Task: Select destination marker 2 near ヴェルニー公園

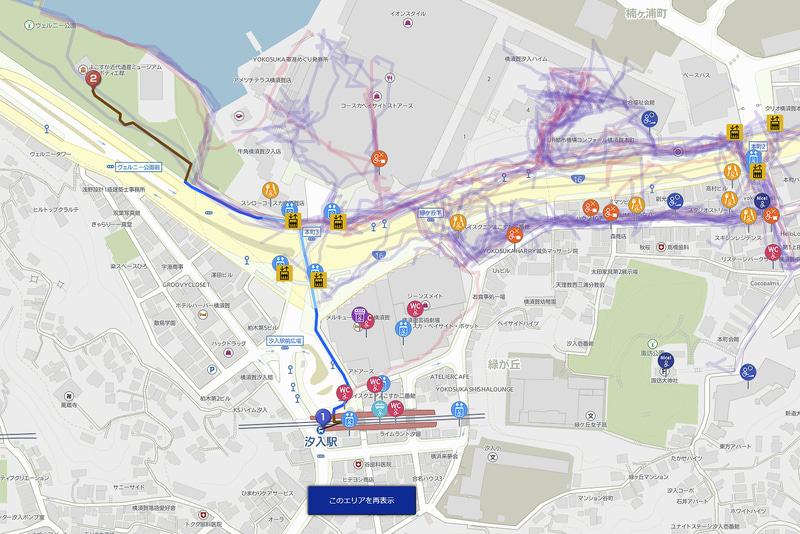Action: (x=92, y=79)
